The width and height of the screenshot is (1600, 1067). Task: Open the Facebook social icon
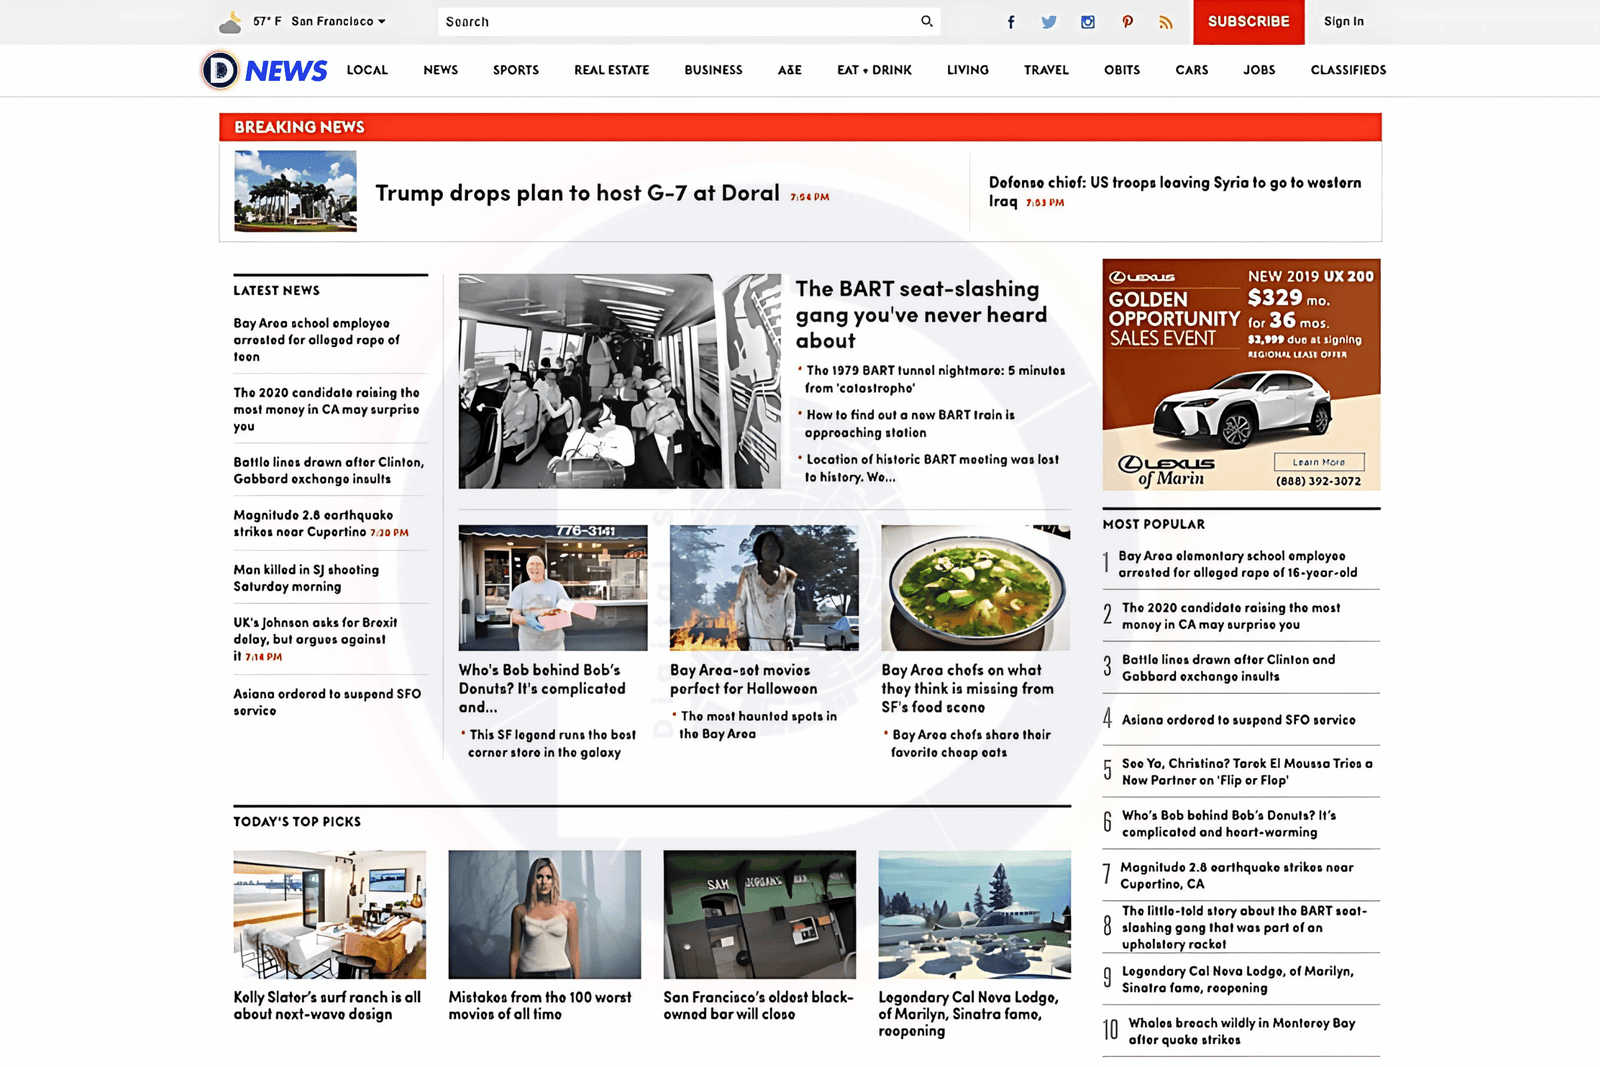click(x=1011, y=22)
